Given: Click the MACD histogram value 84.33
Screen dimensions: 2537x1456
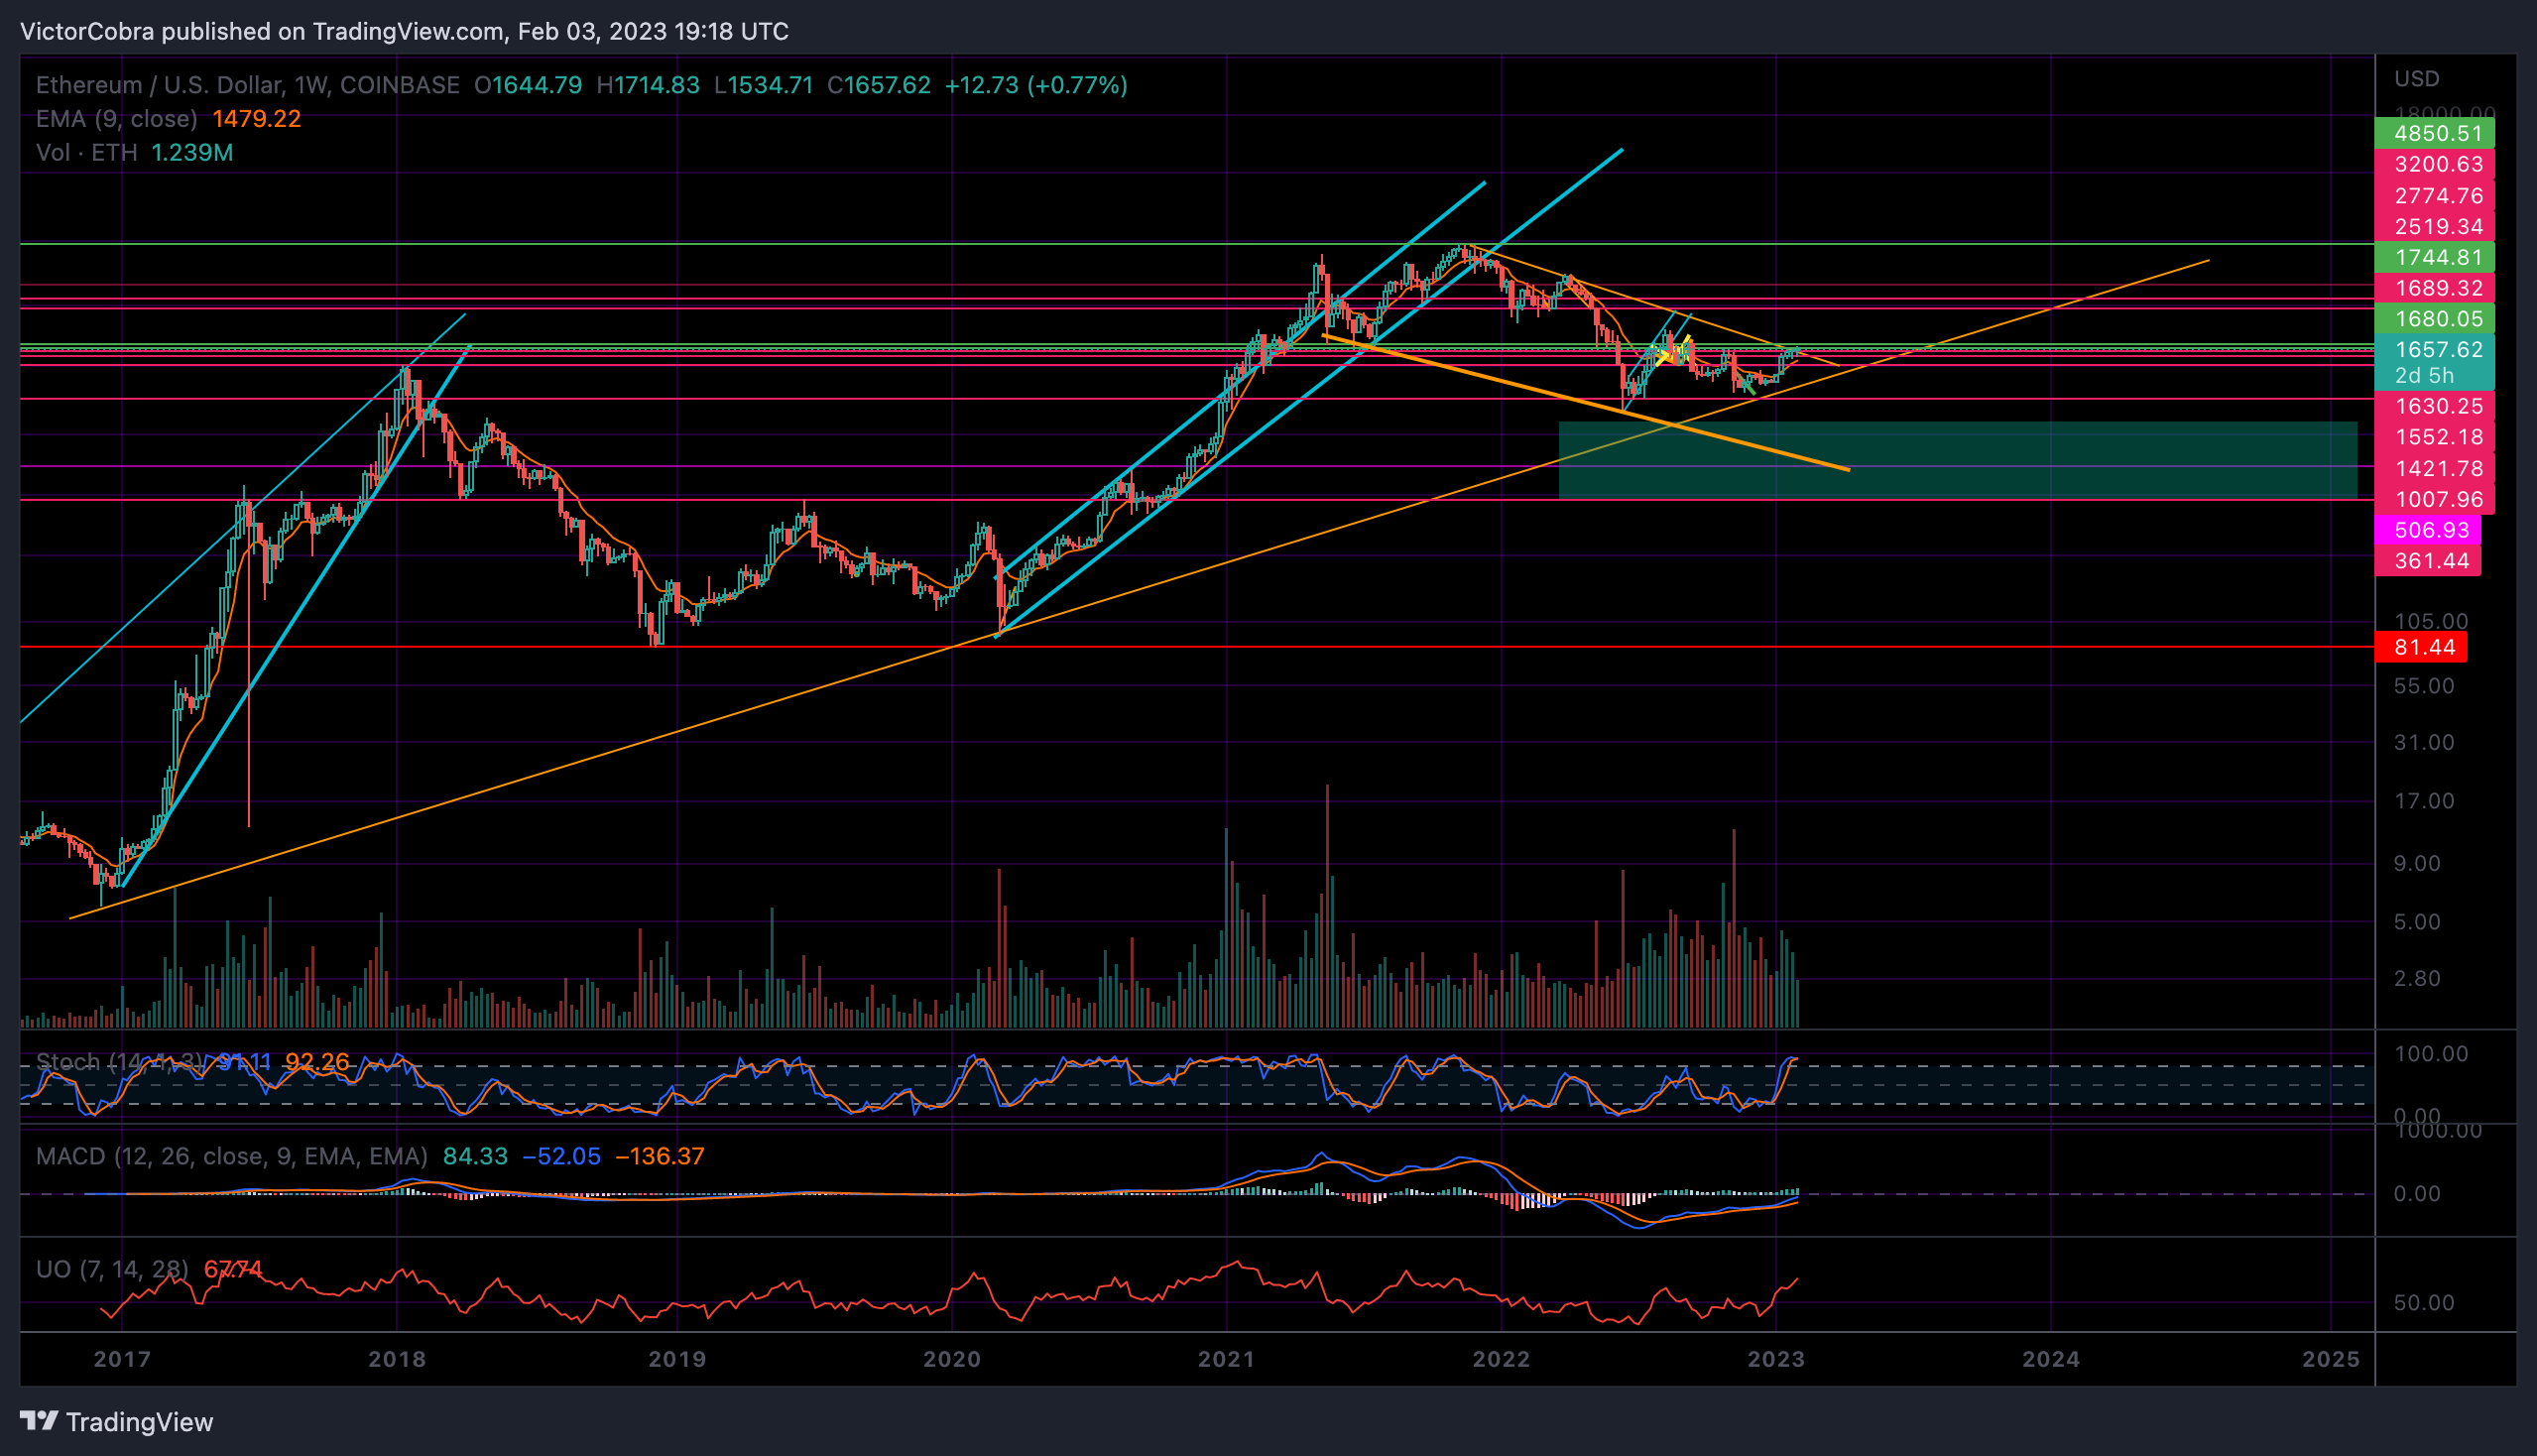Looking at the screenshot, I should click(475, 1156).
